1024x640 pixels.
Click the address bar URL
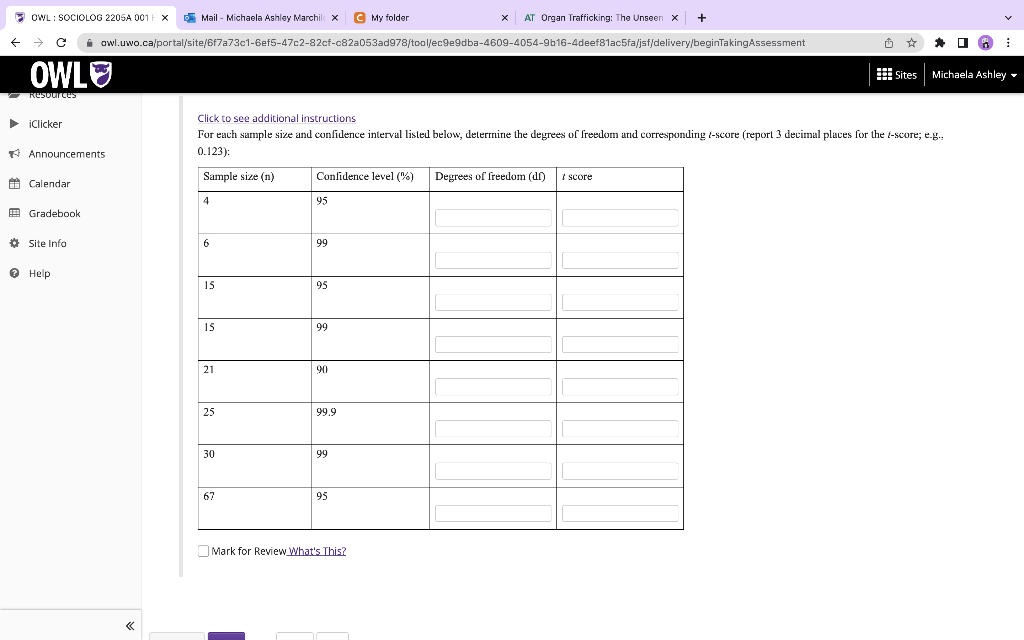[x=453, y=42]
